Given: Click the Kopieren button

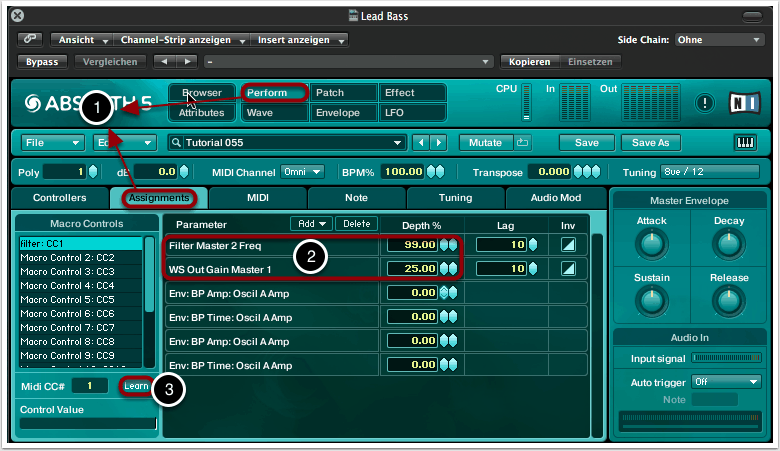Looking at the screenshot, I should tap(529, 62).
